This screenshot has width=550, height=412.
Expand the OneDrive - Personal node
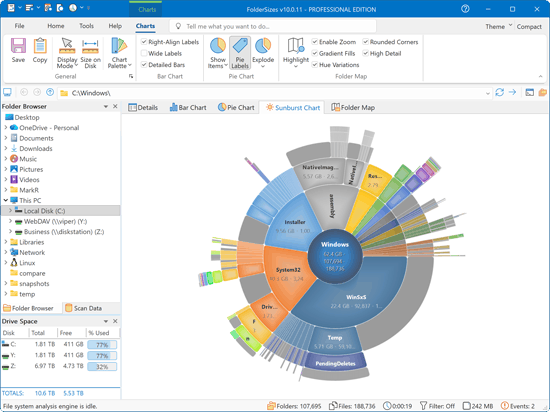[x=6, y=128]
